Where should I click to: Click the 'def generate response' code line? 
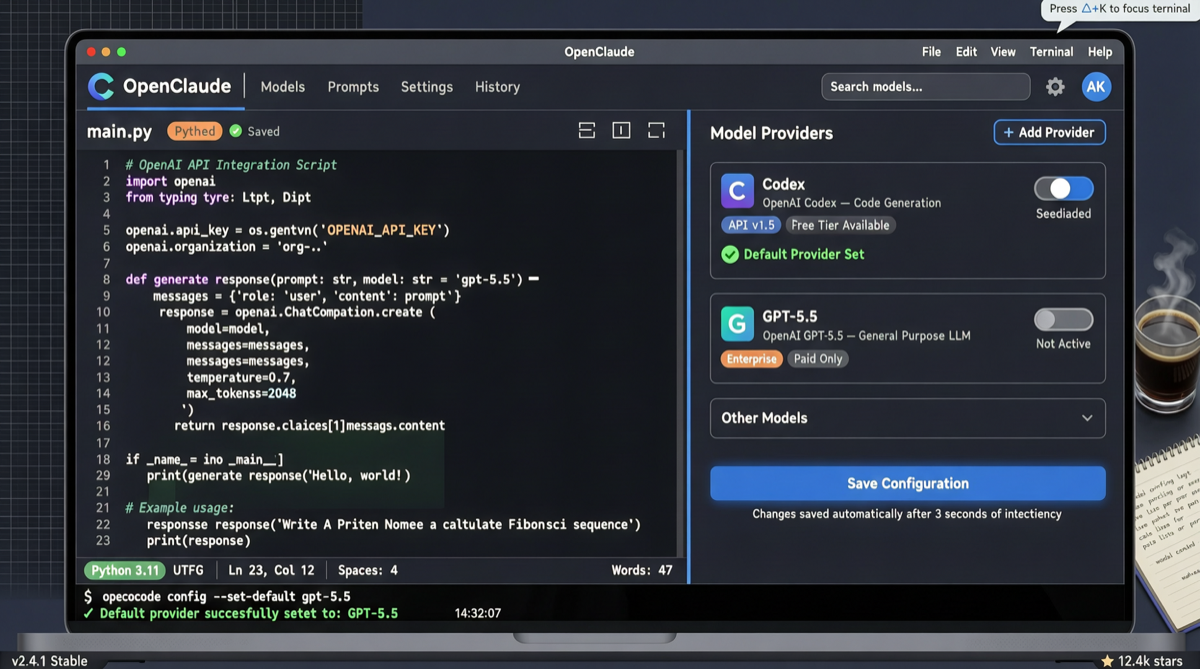[332, 279]
